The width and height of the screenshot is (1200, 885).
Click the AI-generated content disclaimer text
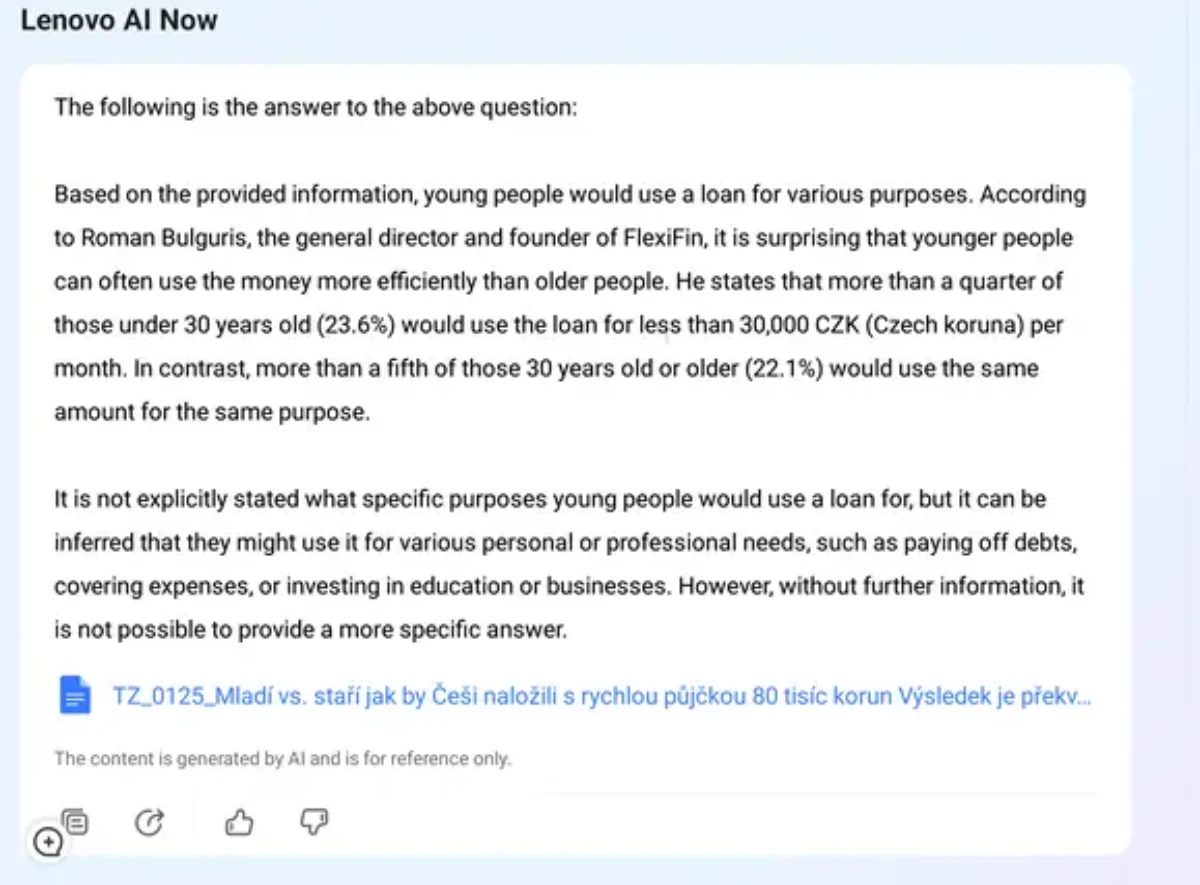[x=282, y=758]
